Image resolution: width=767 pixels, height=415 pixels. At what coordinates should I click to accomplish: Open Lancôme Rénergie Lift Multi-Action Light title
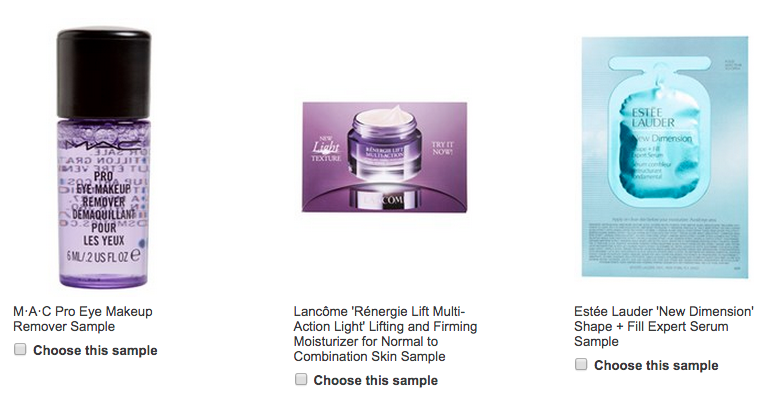point(385,334)
